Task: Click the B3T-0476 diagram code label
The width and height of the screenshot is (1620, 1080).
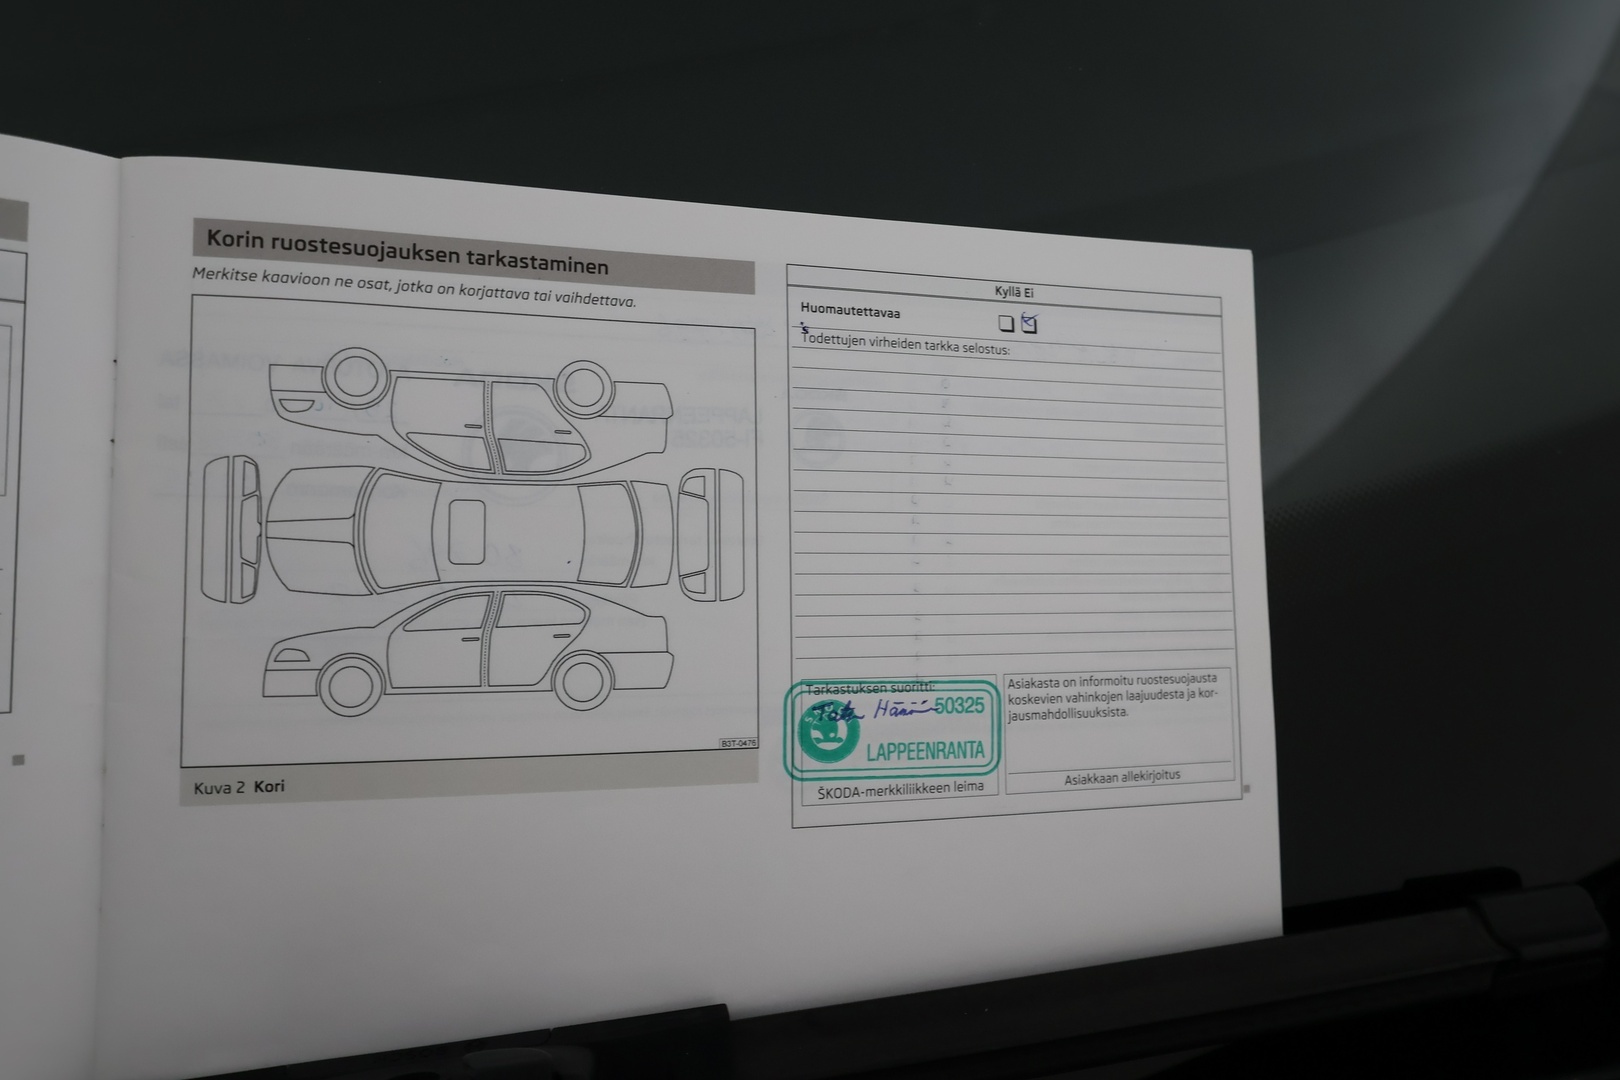Action: [x=738, y=743]
